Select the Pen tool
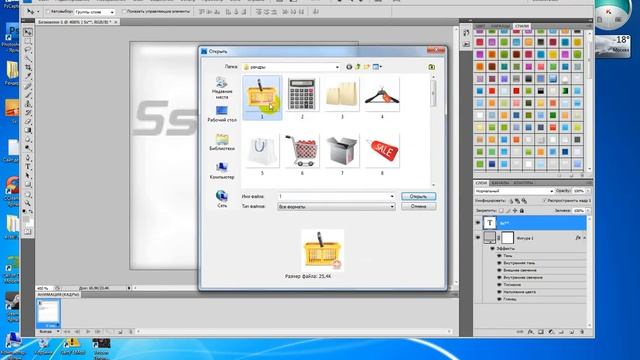Screen dimensions: 640x360 28,158
